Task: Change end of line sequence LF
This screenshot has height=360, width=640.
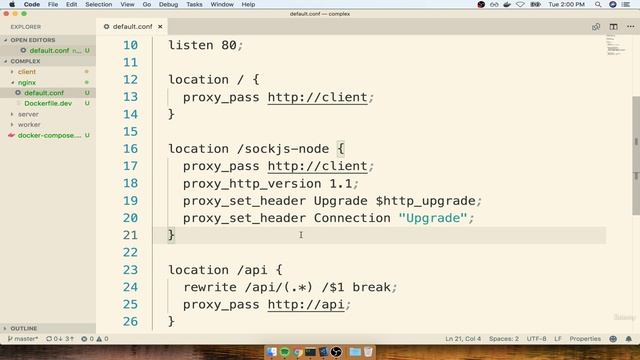Action: (x=558, y=339)
